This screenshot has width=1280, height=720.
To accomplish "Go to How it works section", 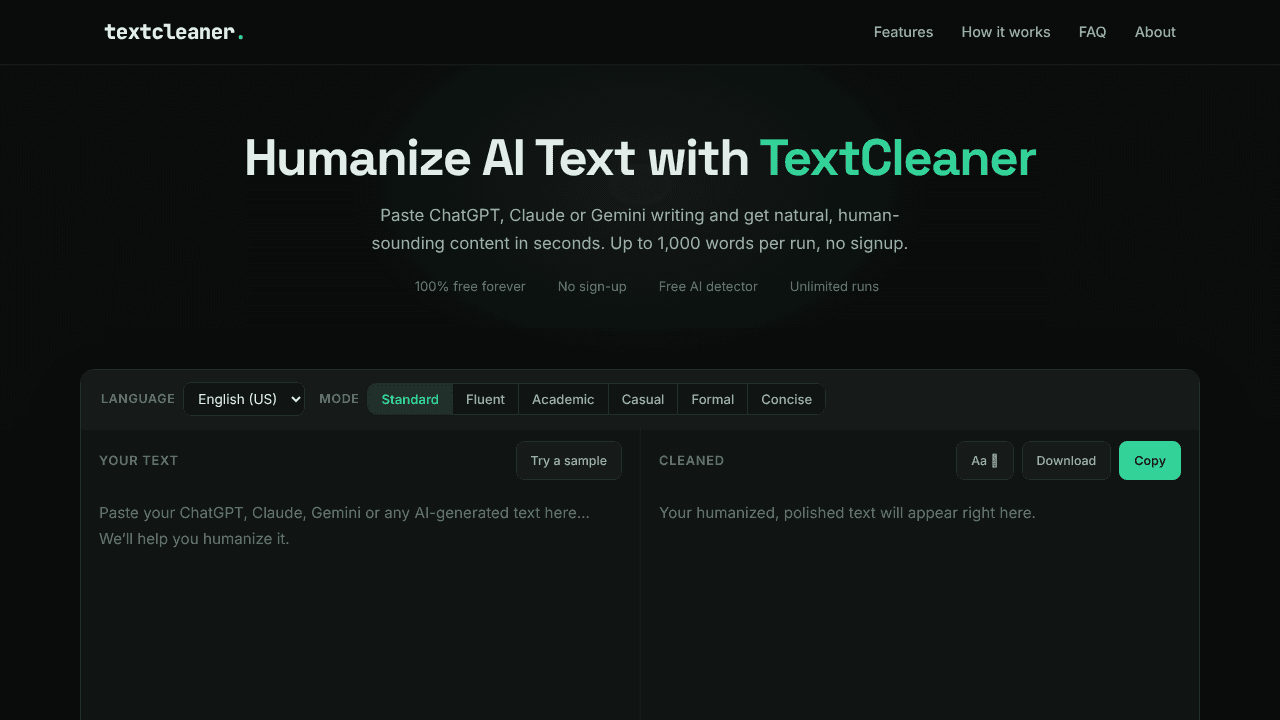I will [x=1006, y=32].
